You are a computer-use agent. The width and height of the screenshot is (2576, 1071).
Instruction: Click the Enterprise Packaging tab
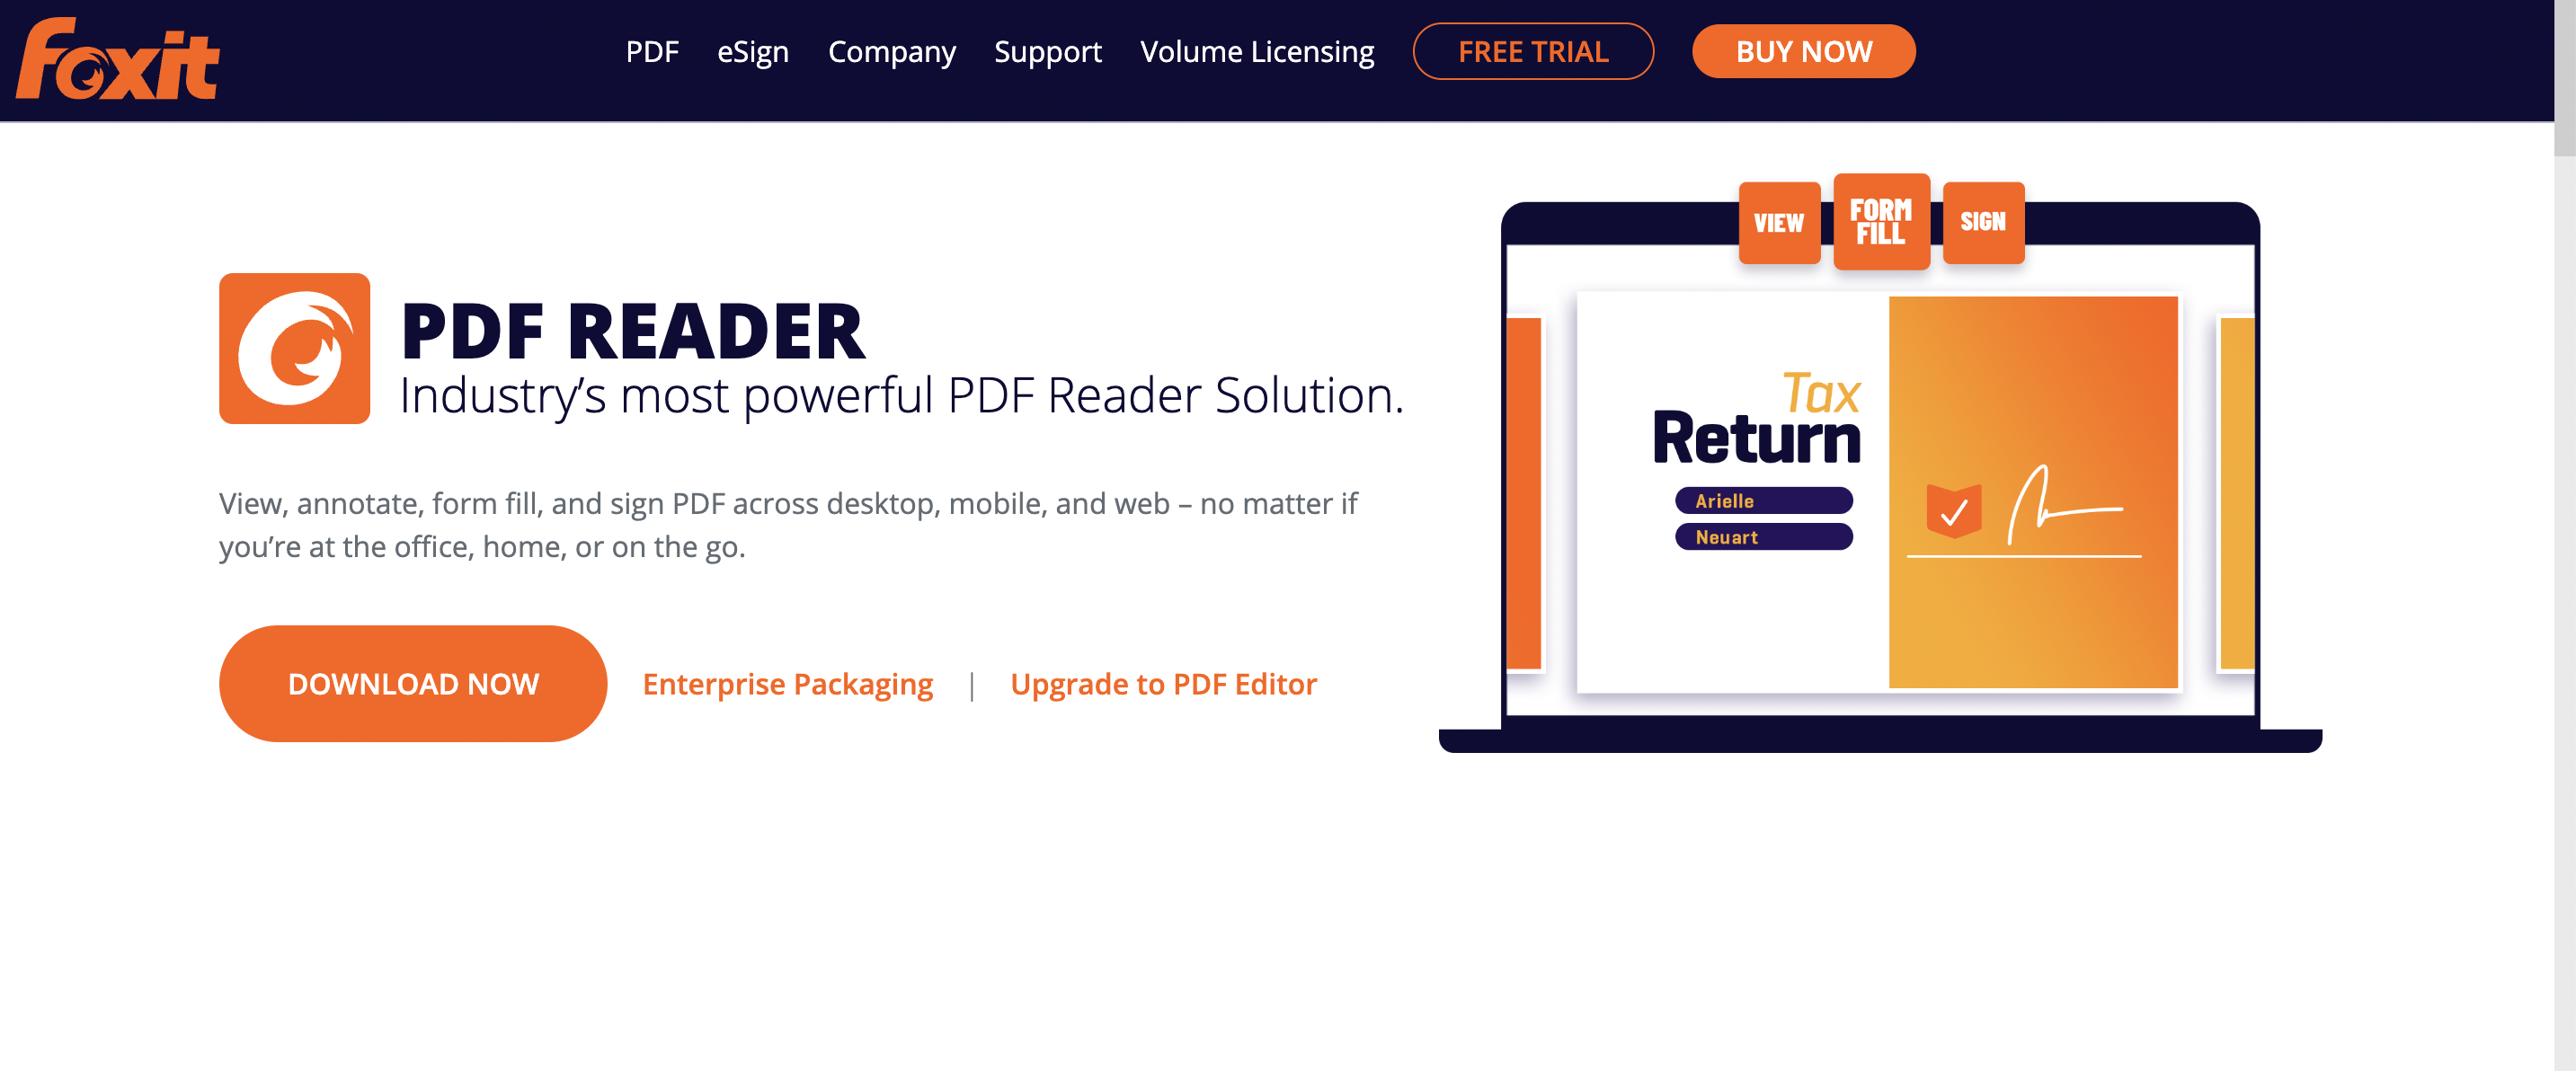click(x=787, y=684)
